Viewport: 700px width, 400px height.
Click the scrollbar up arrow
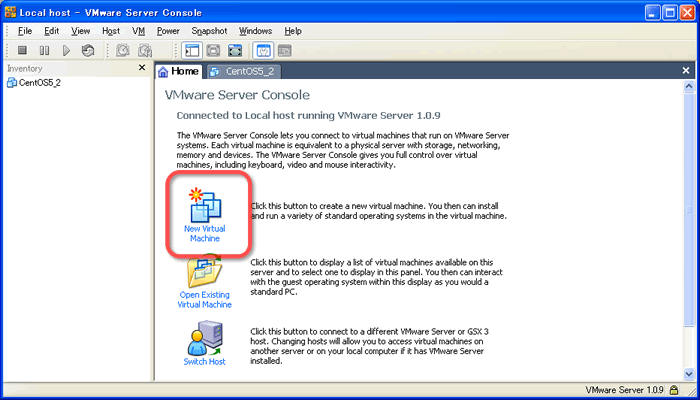[689, 86]
